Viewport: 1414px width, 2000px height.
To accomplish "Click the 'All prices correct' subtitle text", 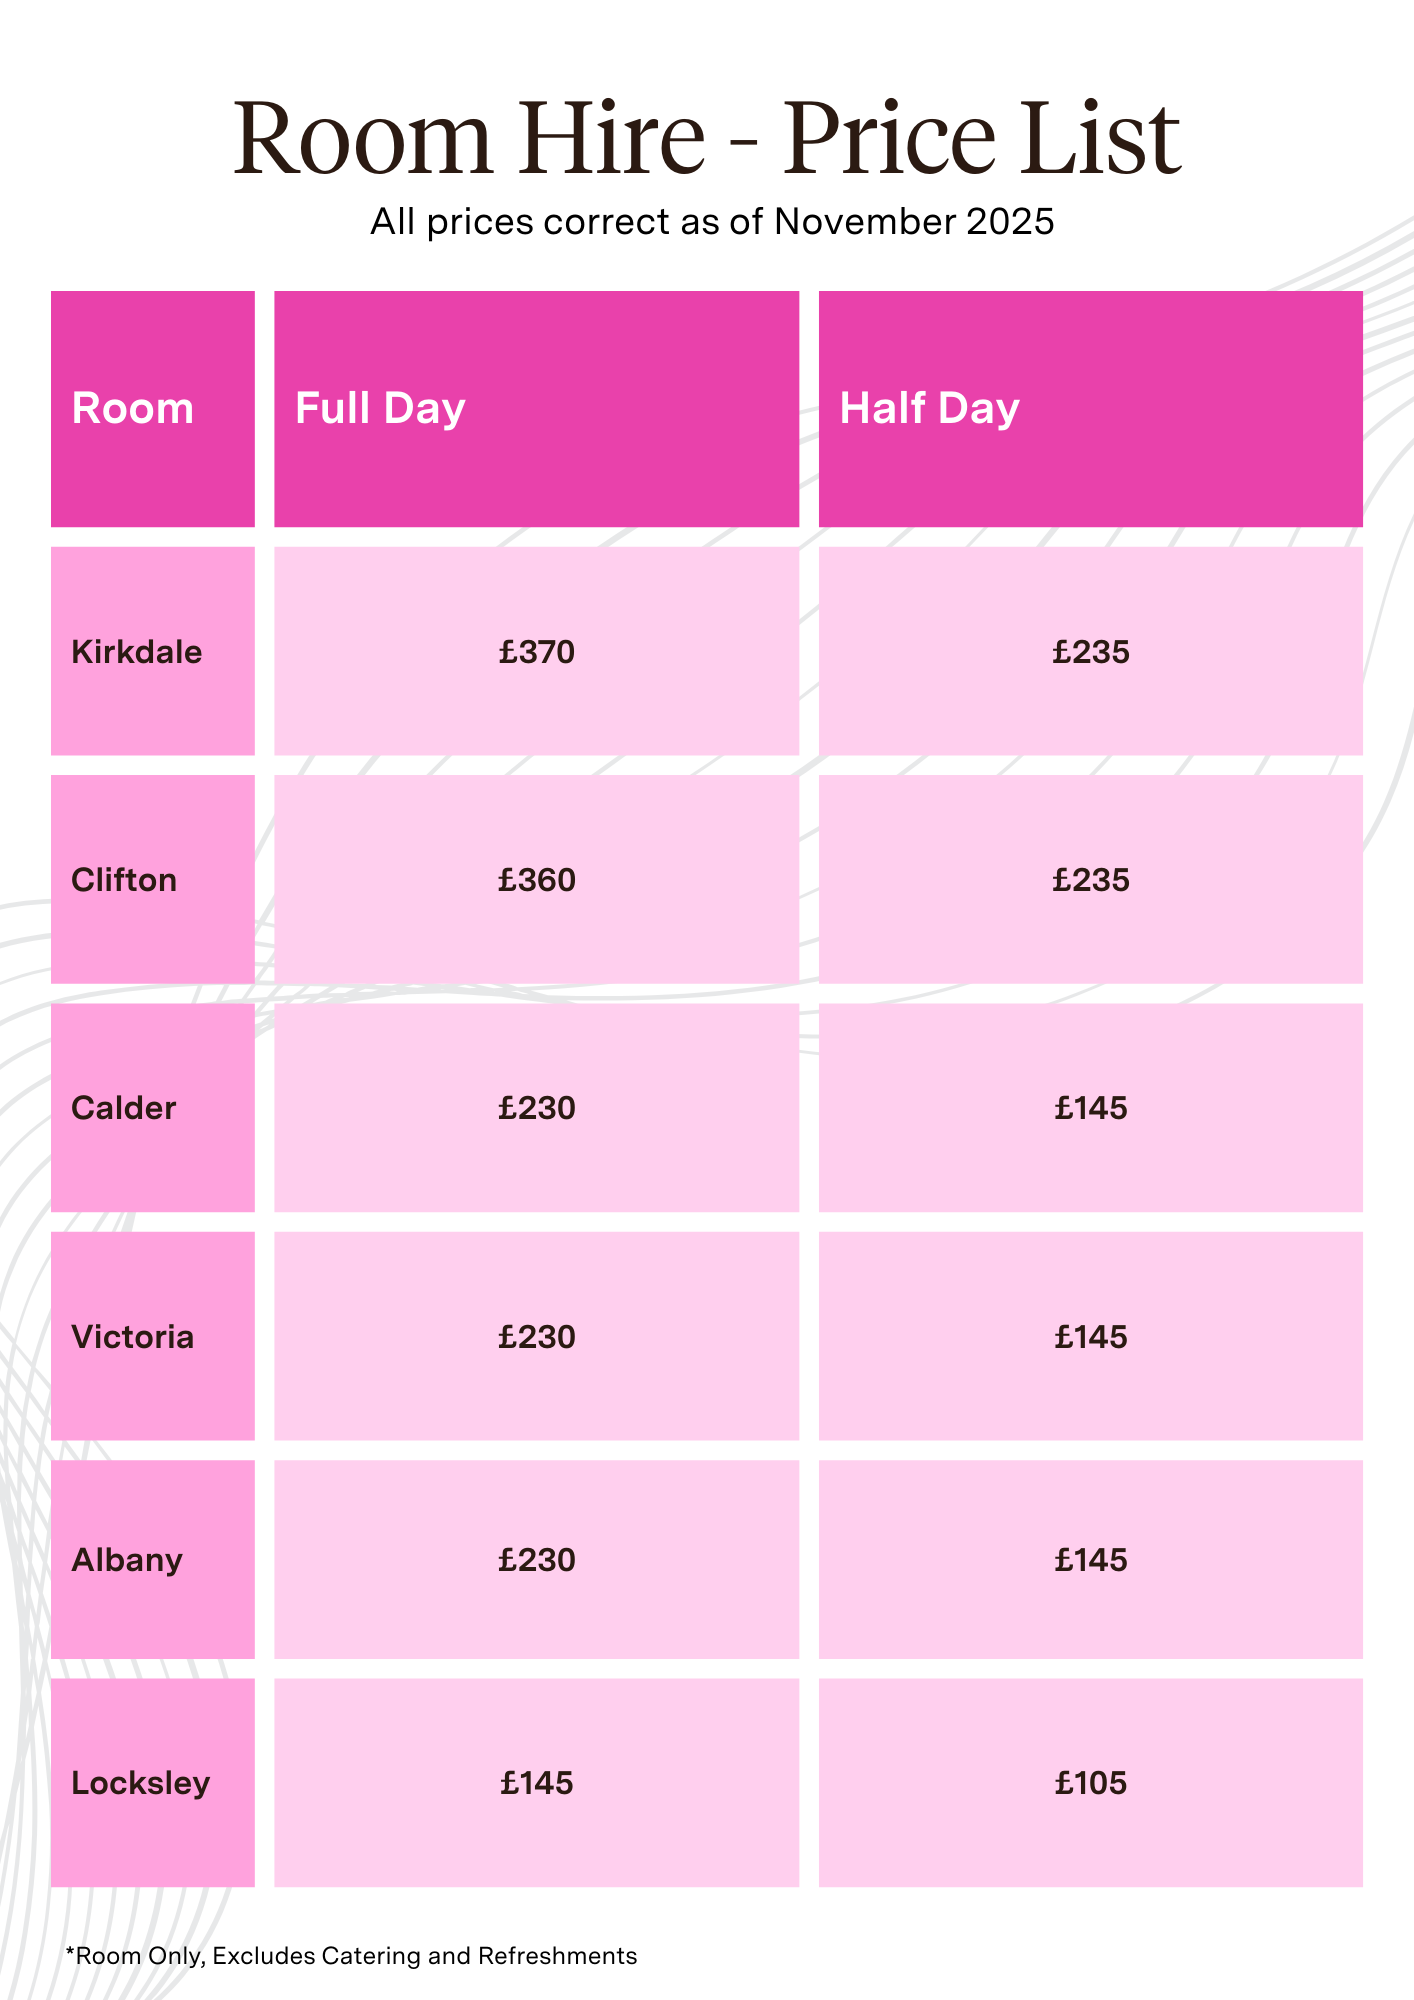I will 712,222.
